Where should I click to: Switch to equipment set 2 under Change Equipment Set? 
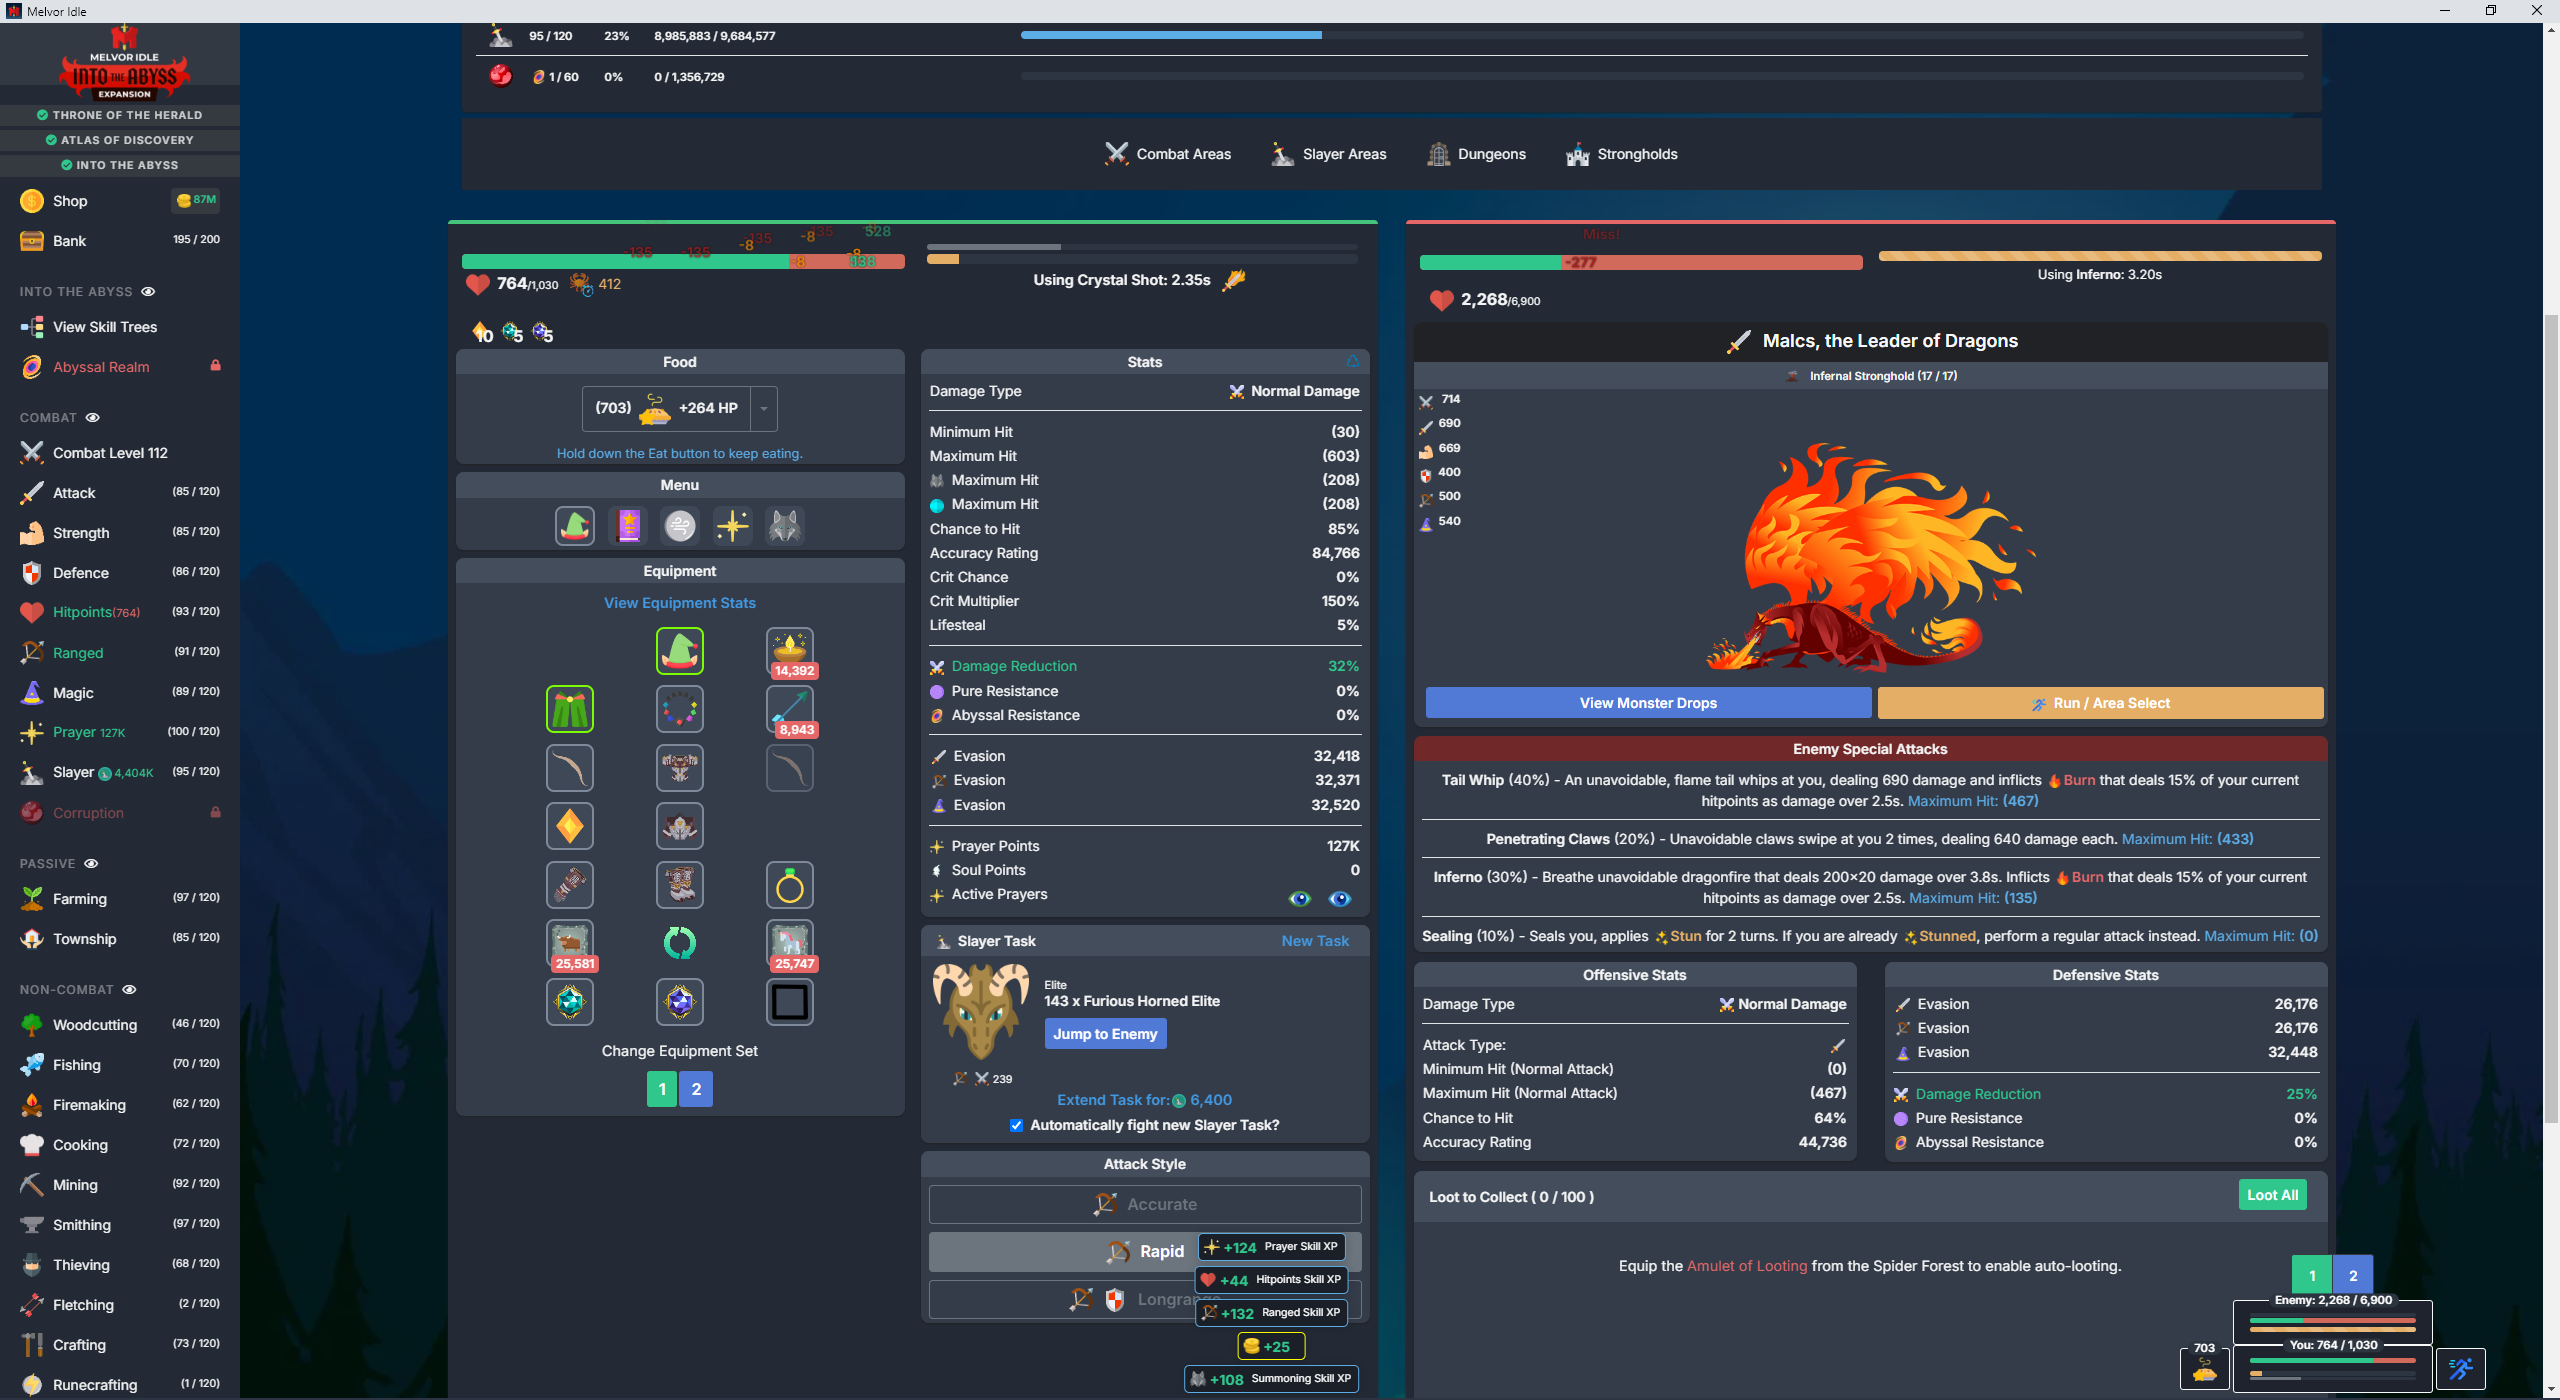tap(696, 1089)
